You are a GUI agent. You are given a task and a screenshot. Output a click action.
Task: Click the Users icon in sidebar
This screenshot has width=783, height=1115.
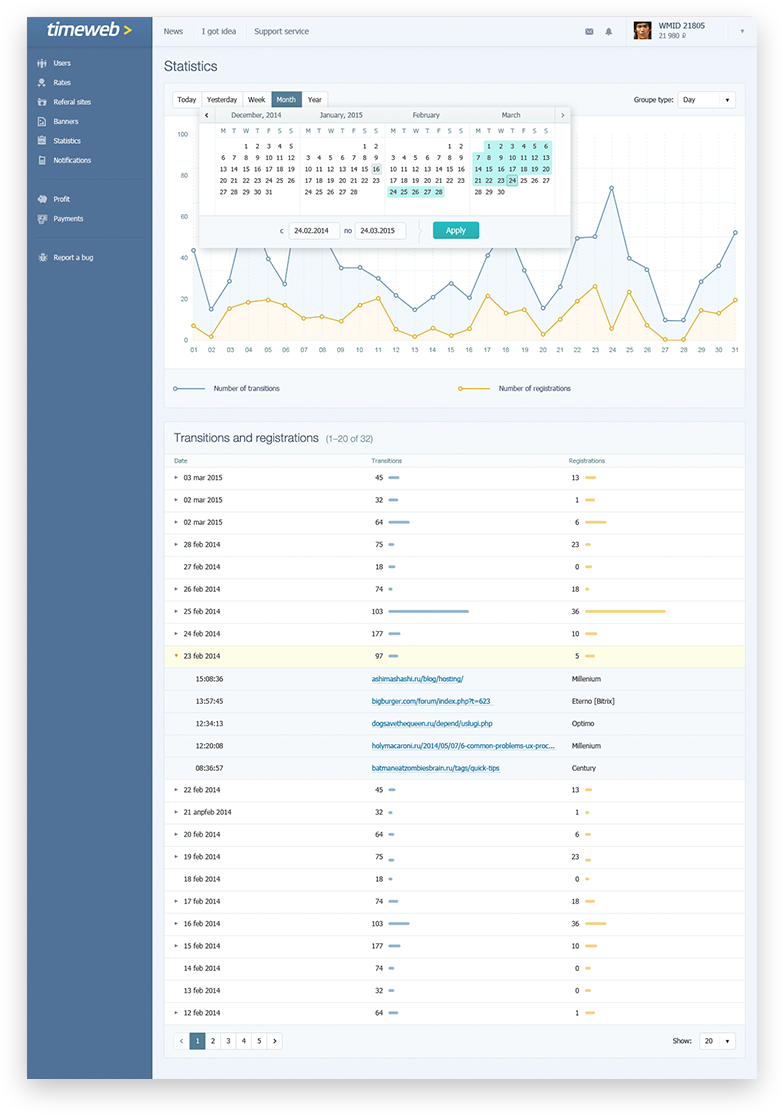pyautogui.click(x=42, y=63)
